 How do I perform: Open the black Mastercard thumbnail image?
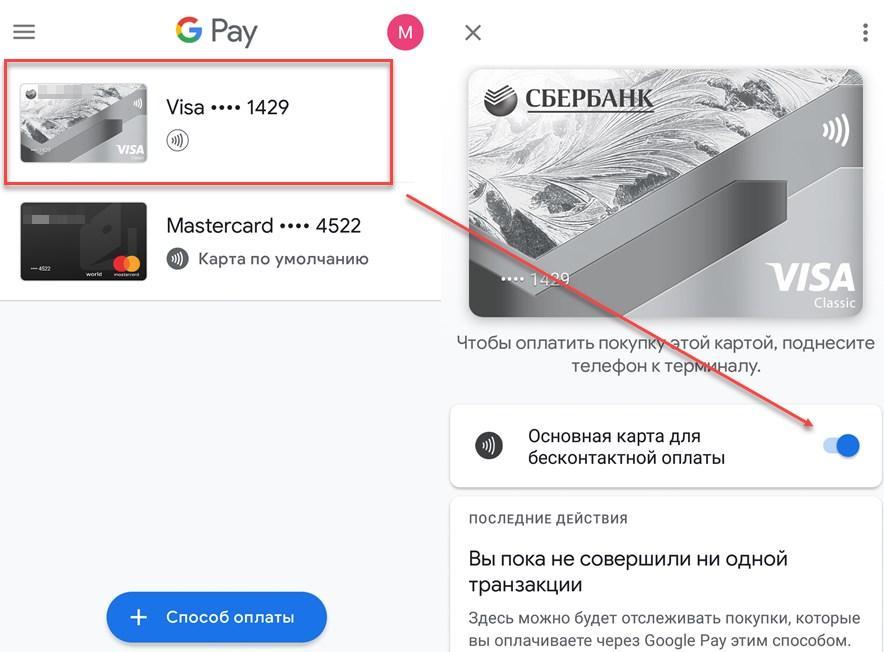tap(83, 241)
